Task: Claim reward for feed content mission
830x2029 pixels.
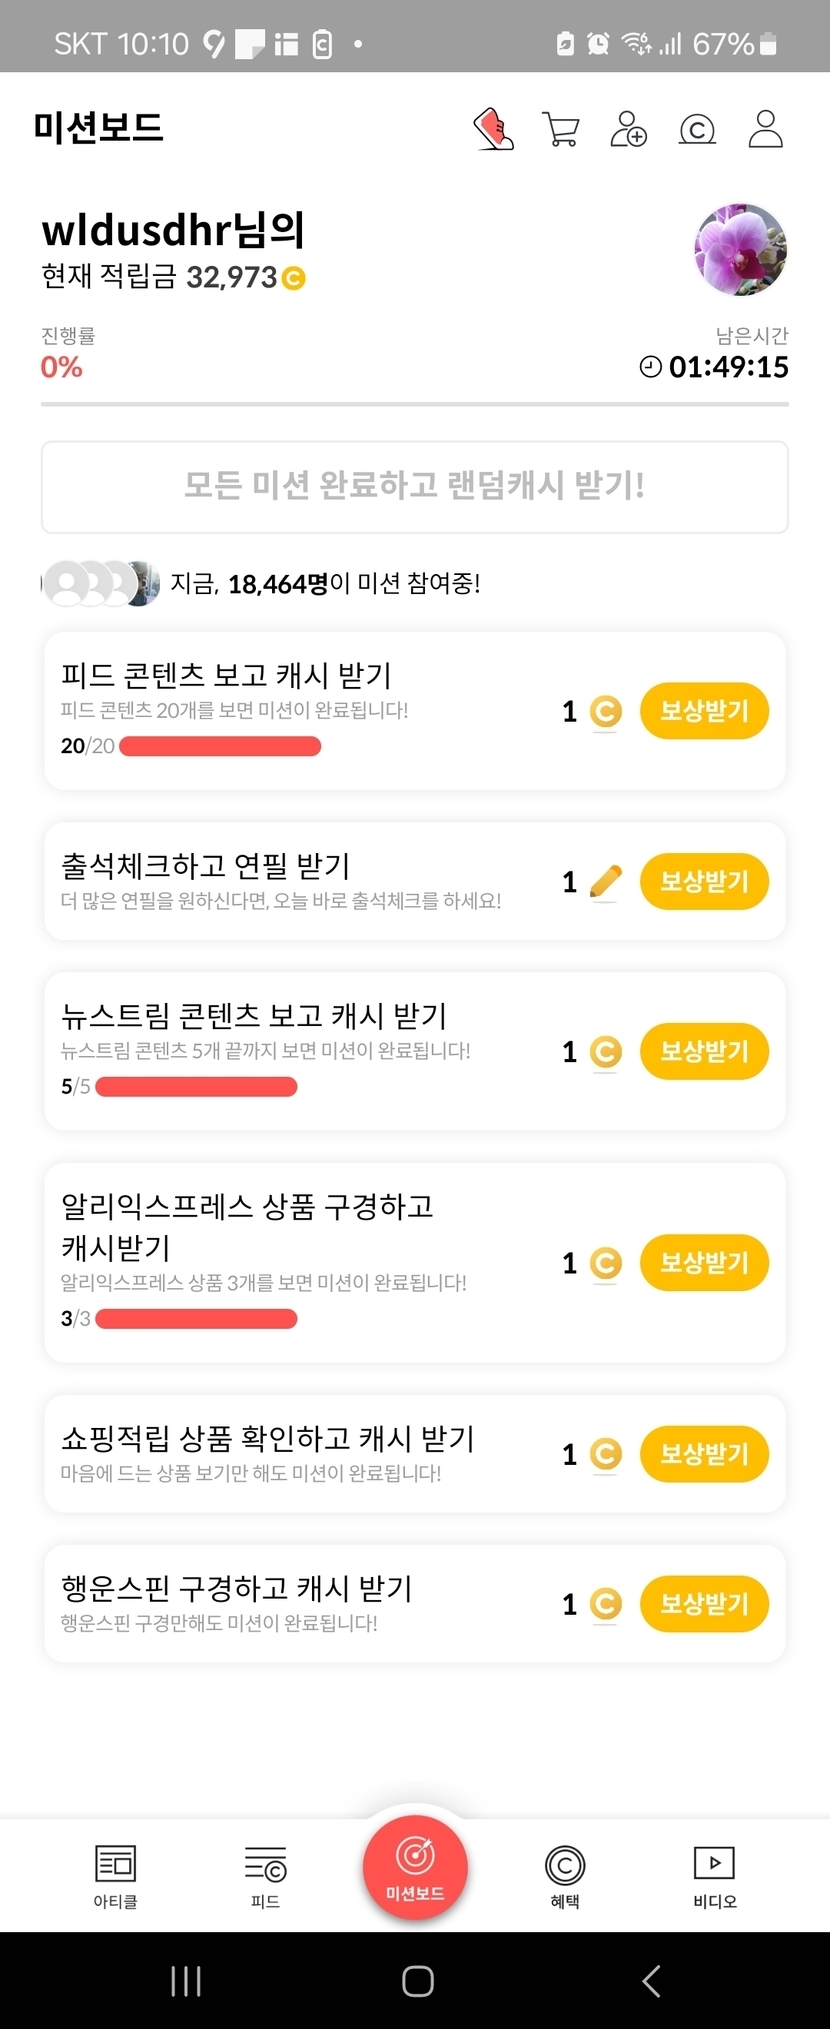Action: [x=704, y=711]
